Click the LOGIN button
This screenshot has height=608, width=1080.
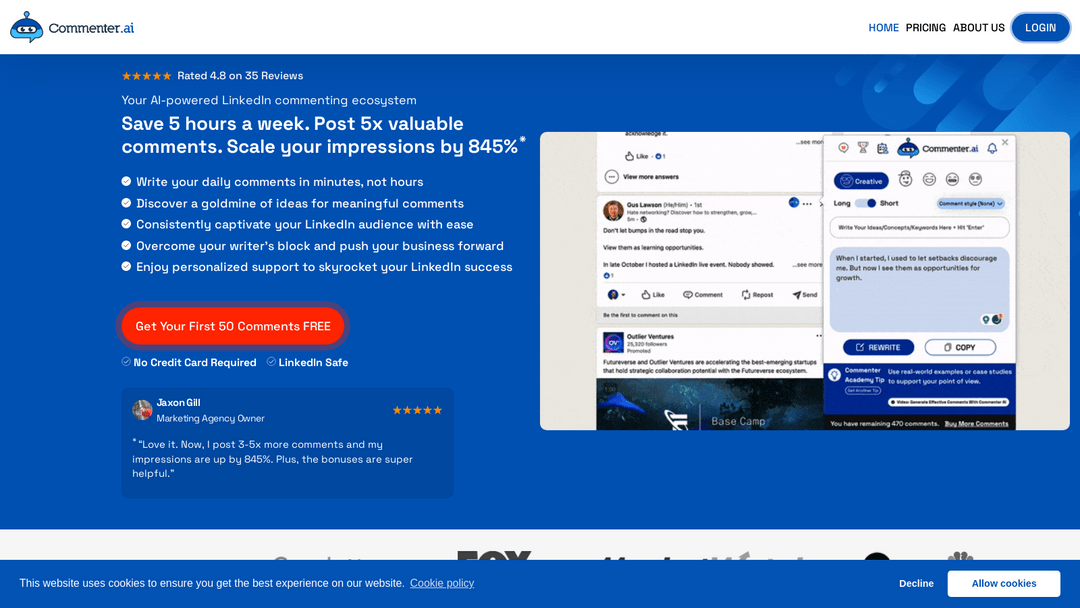click(1039, 28)
